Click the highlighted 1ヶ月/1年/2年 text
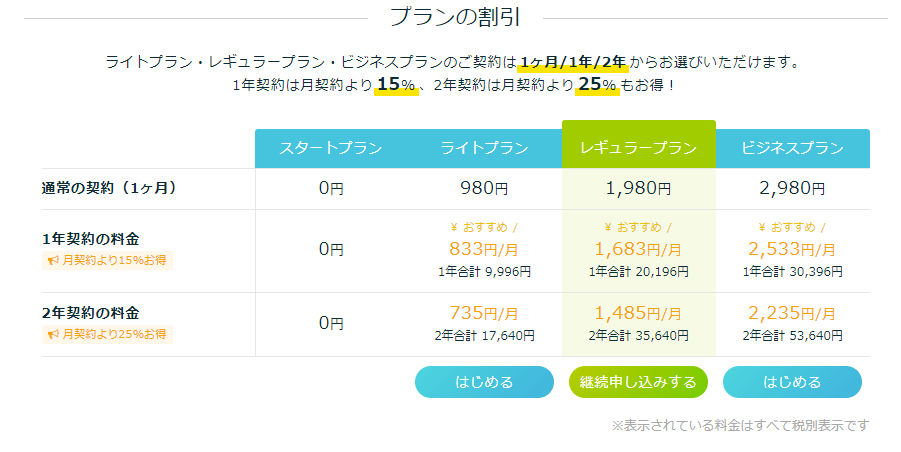The width and height of the screenshot is (901, 452). pos(573,62)
